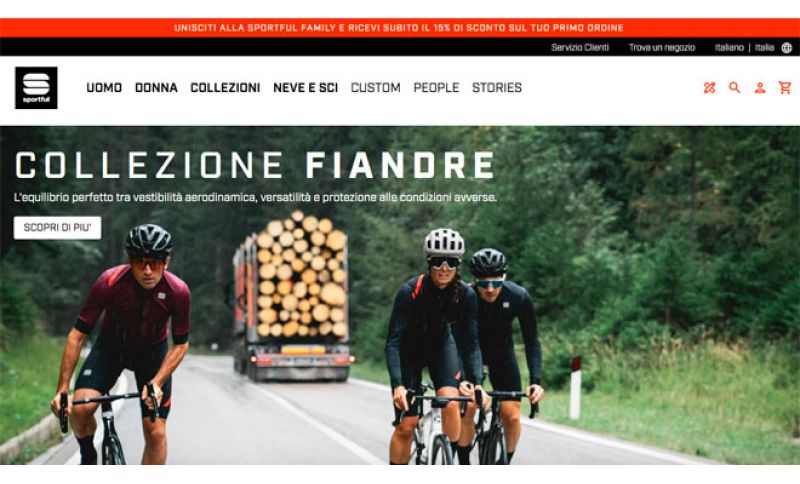This screenshot has height=484, width=800.
Task: Open the Trova un negozio link
Action: (662, 47)
